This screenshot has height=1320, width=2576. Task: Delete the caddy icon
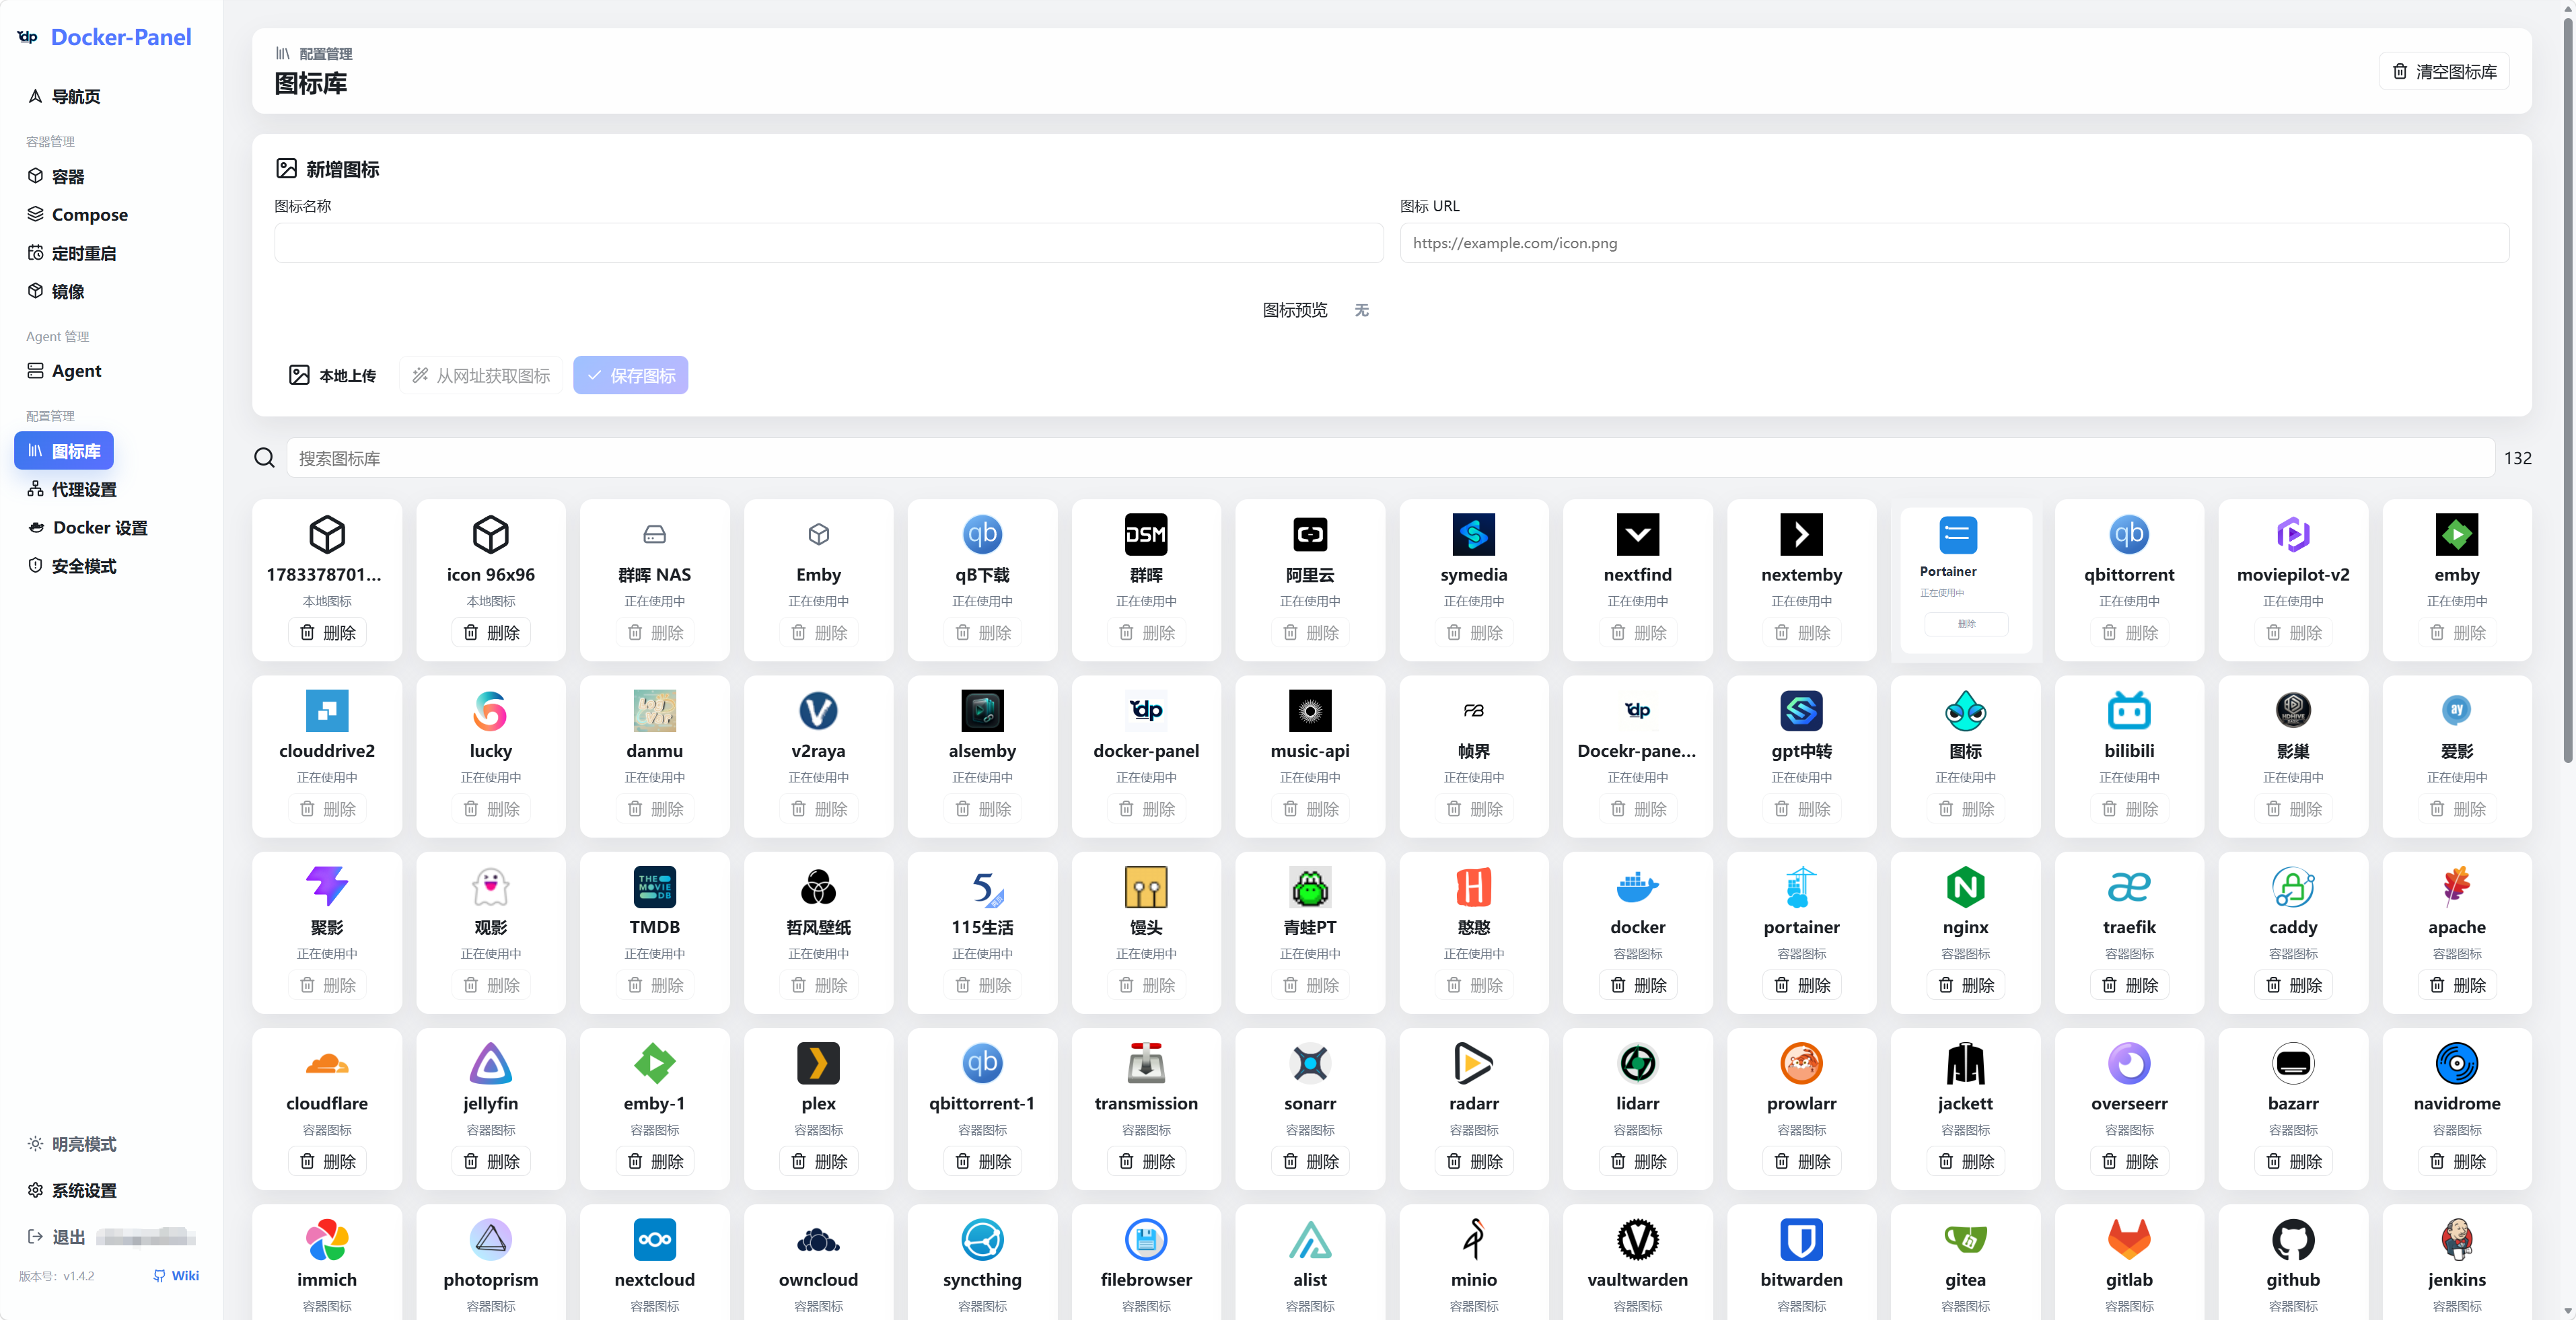point(2293,985)
